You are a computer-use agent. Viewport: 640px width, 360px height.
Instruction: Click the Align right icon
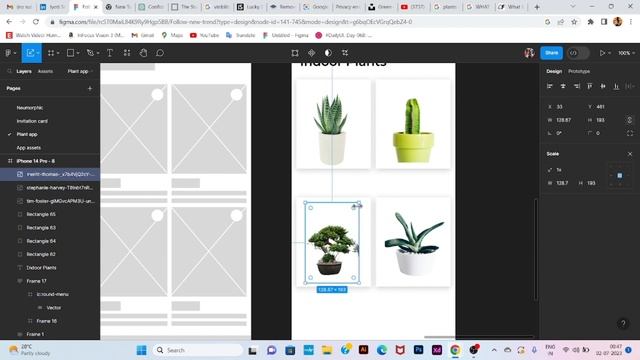pos(576,86)
